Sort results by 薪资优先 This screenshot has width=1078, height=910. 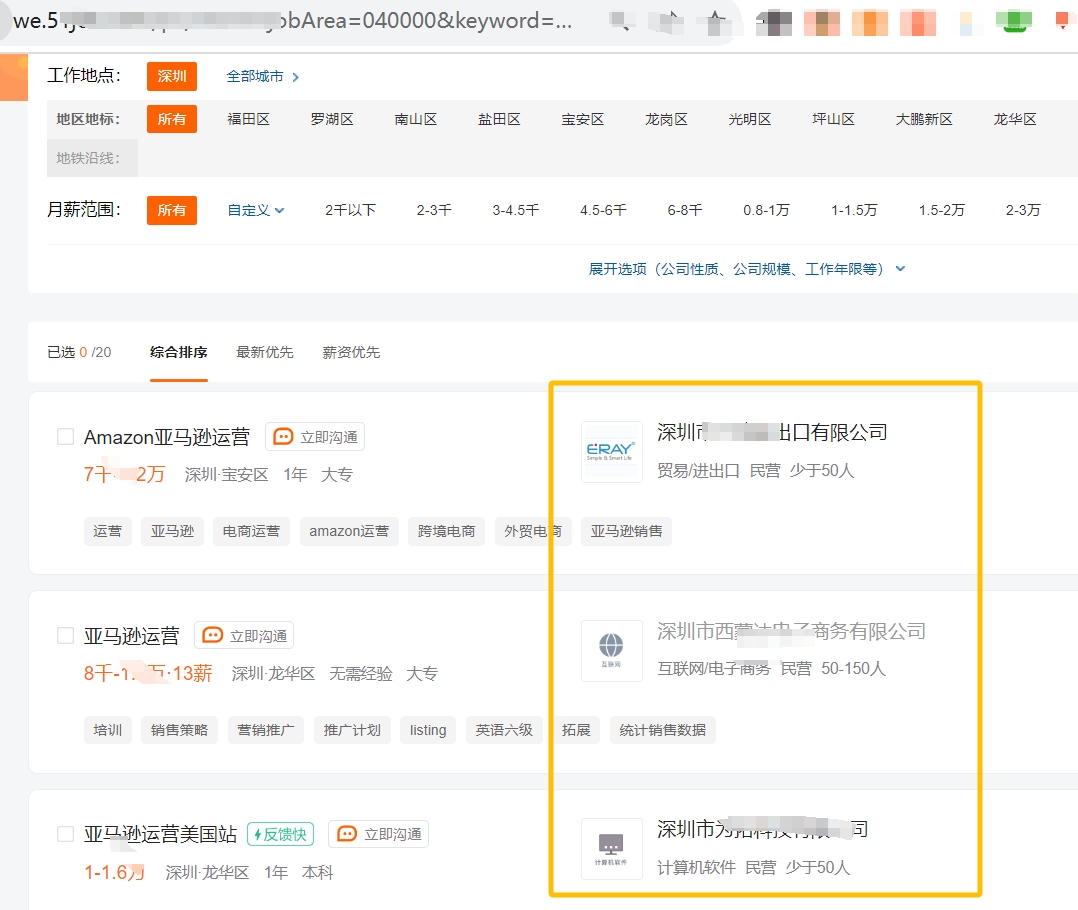351,352
